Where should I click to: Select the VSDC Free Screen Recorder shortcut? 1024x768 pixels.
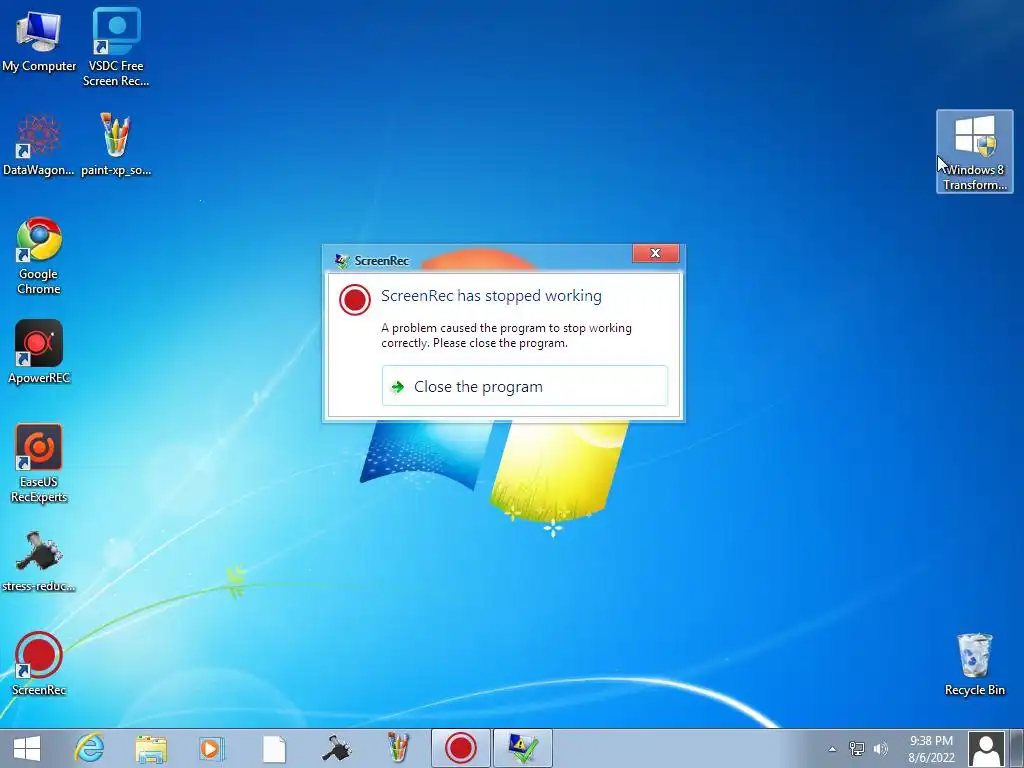click(x=116, y=47)
